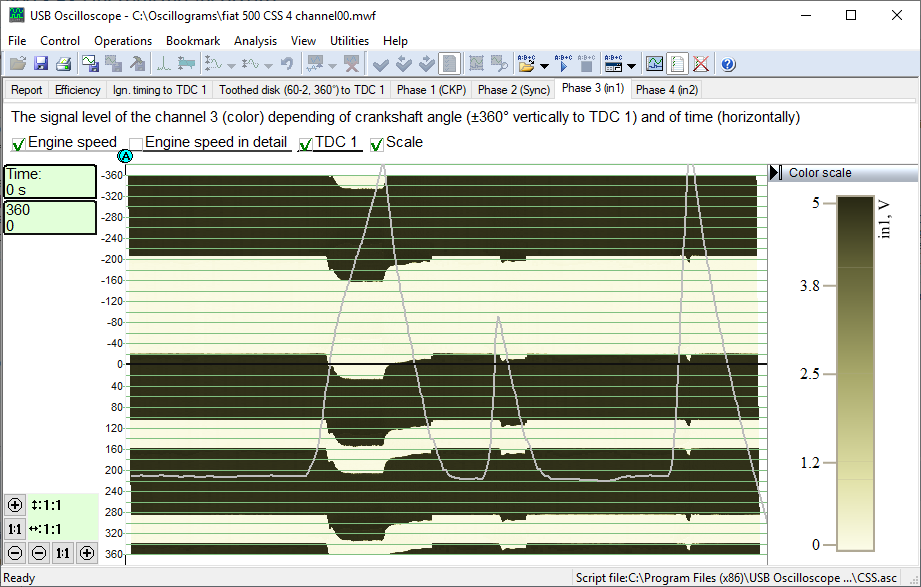Save the current oscillogram
The image size is (921, 587).
coord(40,63)
